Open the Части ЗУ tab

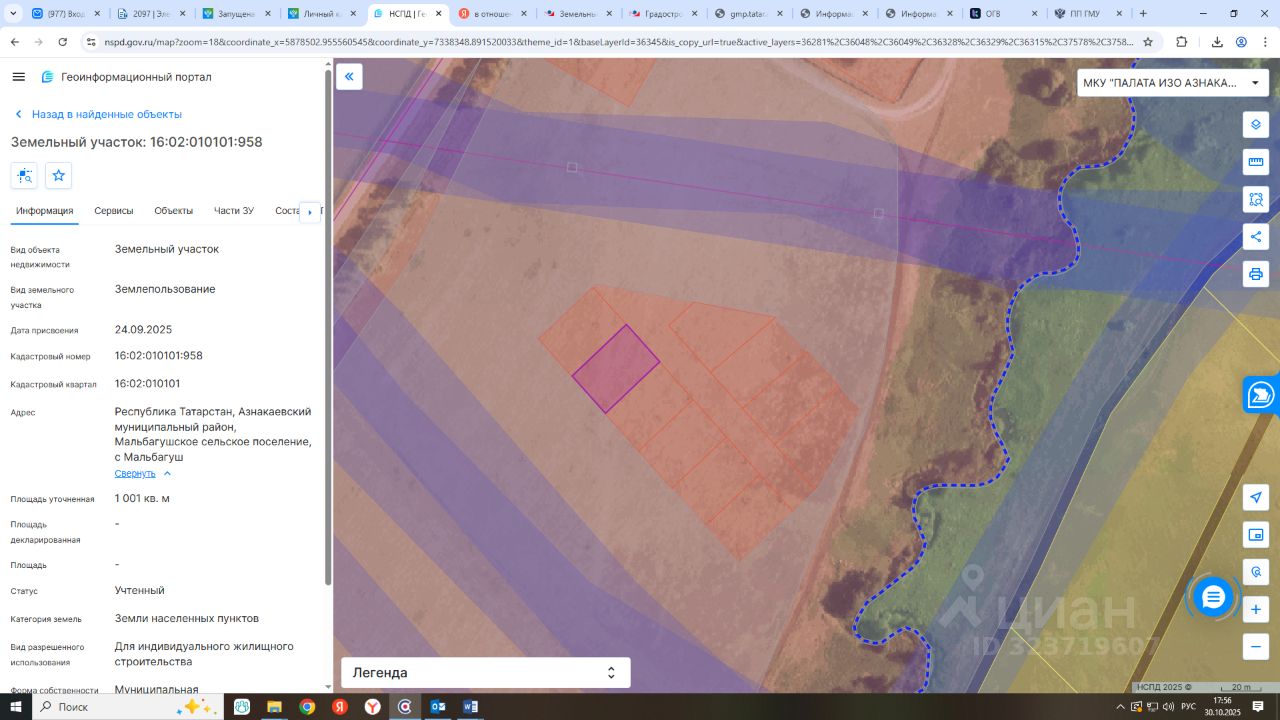click(234, 211)
